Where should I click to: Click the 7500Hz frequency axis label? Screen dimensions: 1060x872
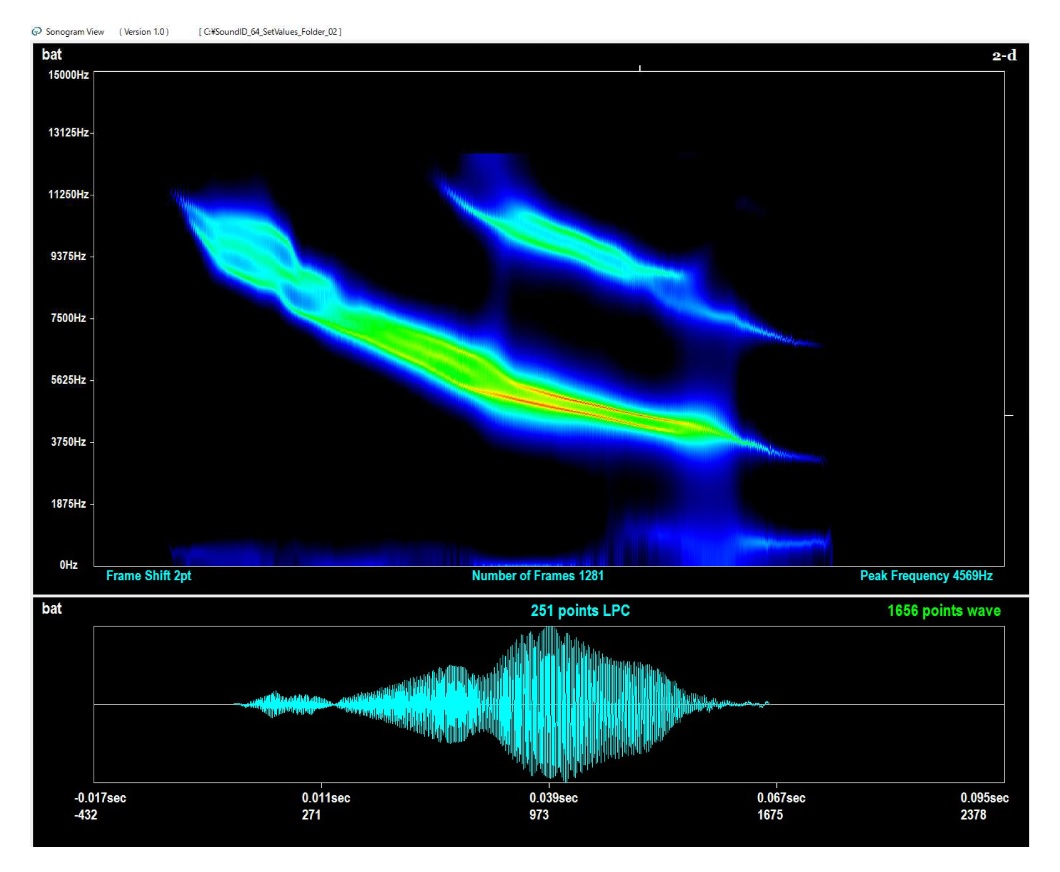click(66, 318)
